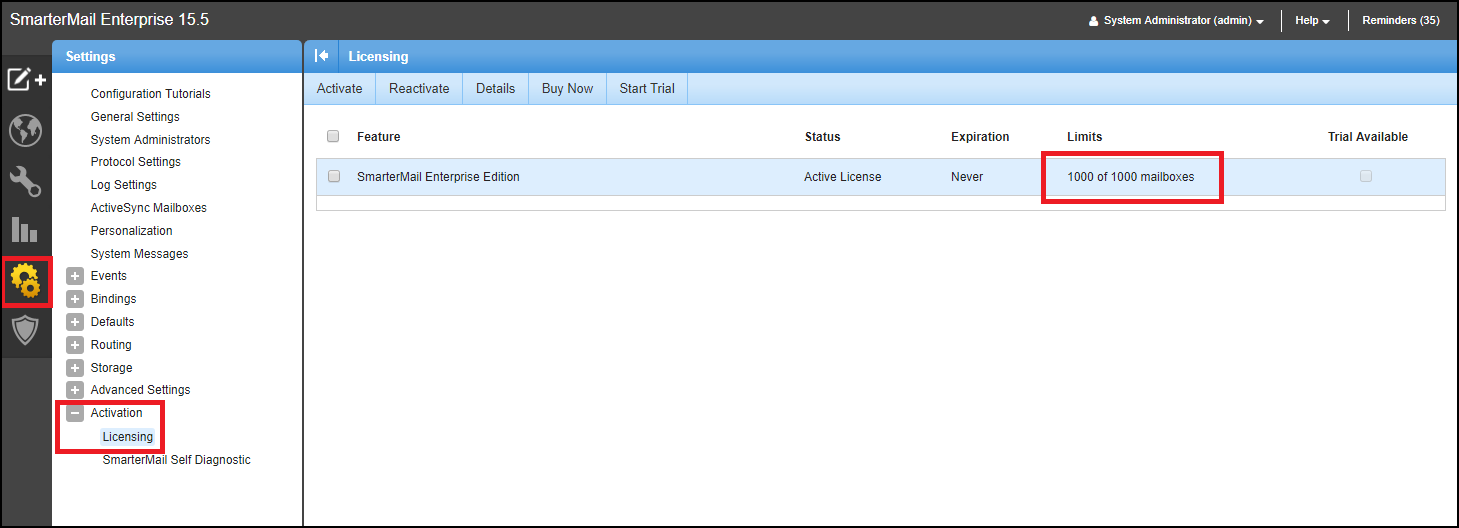1459x528 pixels.
Task: Open SmarterMail Self Diagnostic tree item
Action: 177,460
